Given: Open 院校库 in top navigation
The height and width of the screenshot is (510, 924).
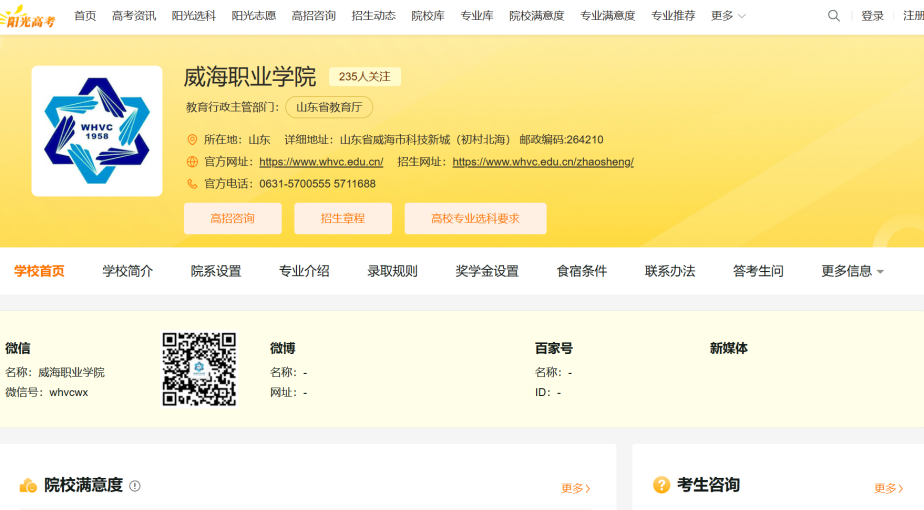Looking at the screenshot, I should click(x=428, y=16).
